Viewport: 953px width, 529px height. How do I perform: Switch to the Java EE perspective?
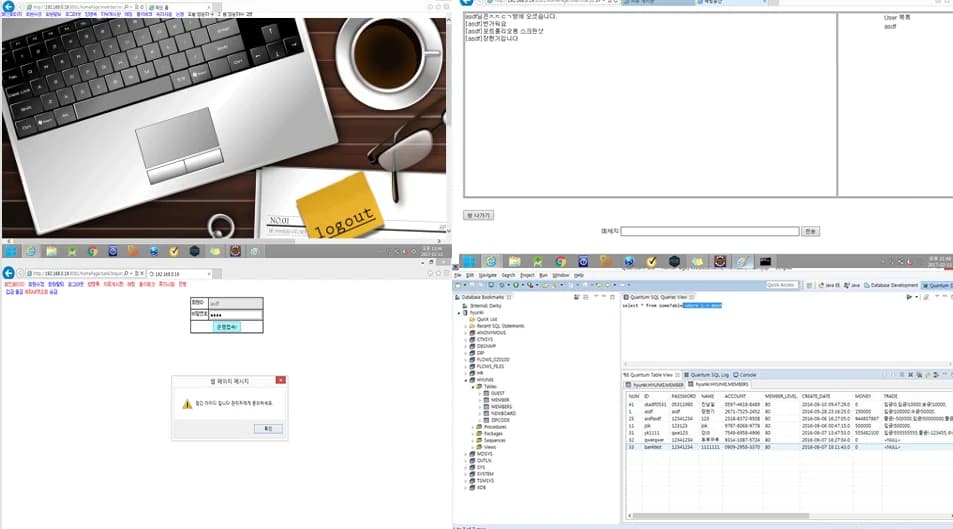[x=829, y=285]
